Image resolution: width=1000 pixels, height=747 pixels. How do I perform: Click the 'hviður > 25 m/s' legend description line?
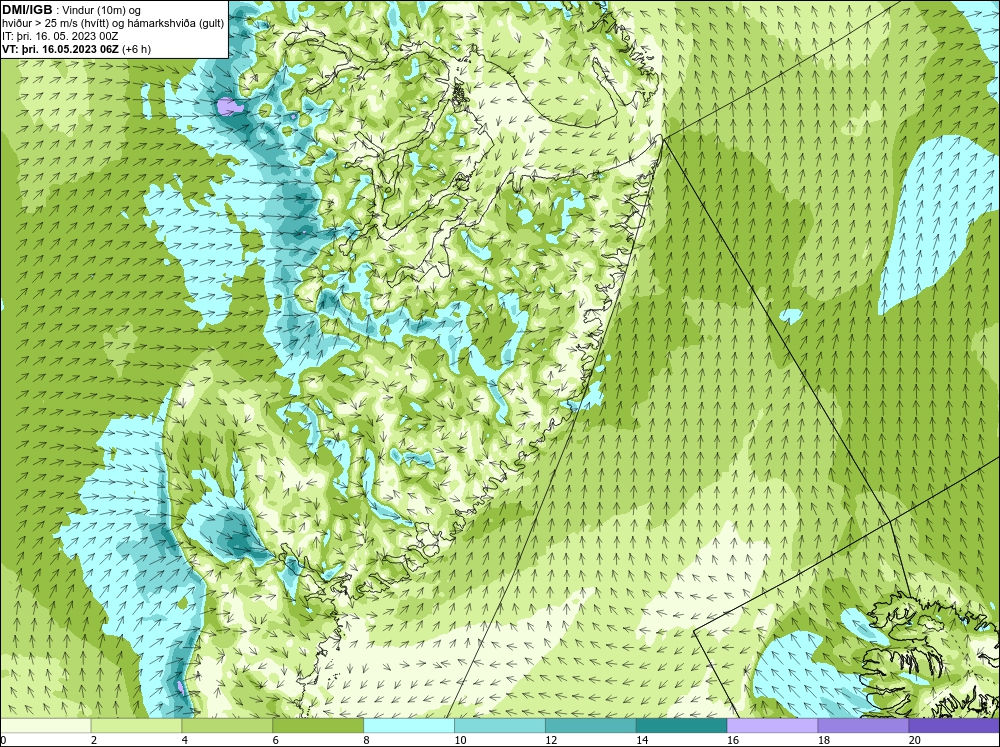(x=113, y=23)
